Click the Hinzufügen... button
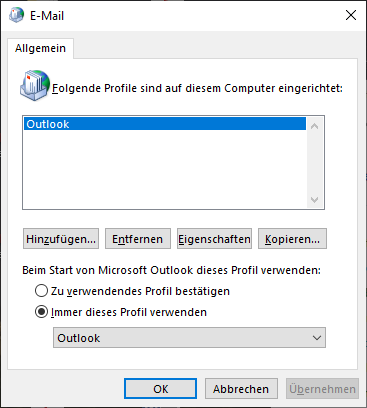367x408 pixels. pyautogui.click(x=61, y=239)
